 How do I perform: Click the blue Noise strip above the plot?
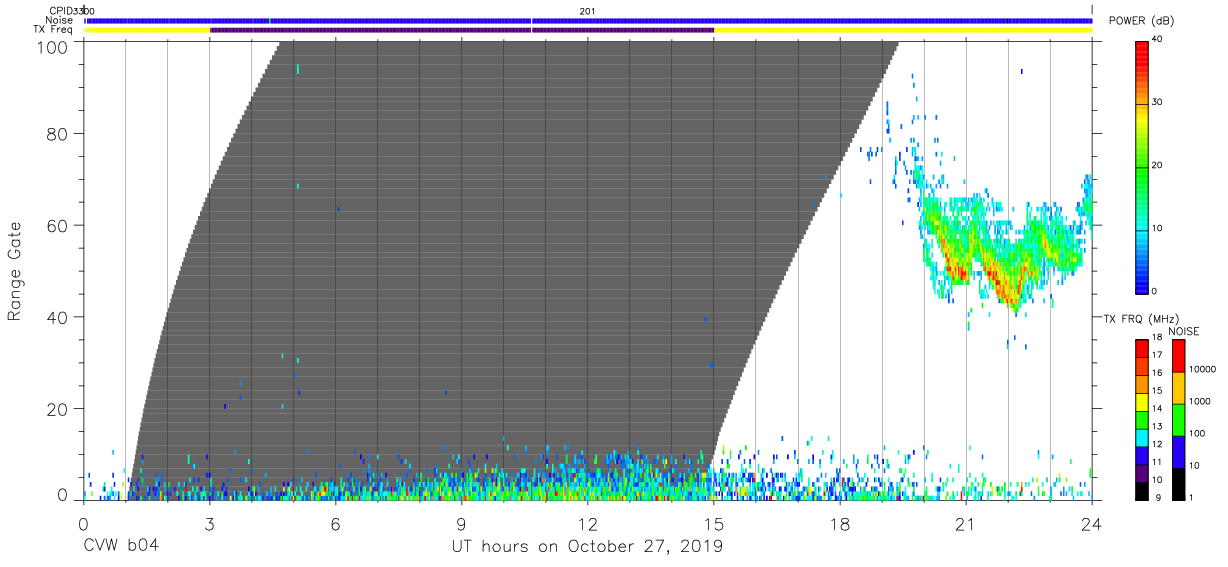tap(588, 20)
